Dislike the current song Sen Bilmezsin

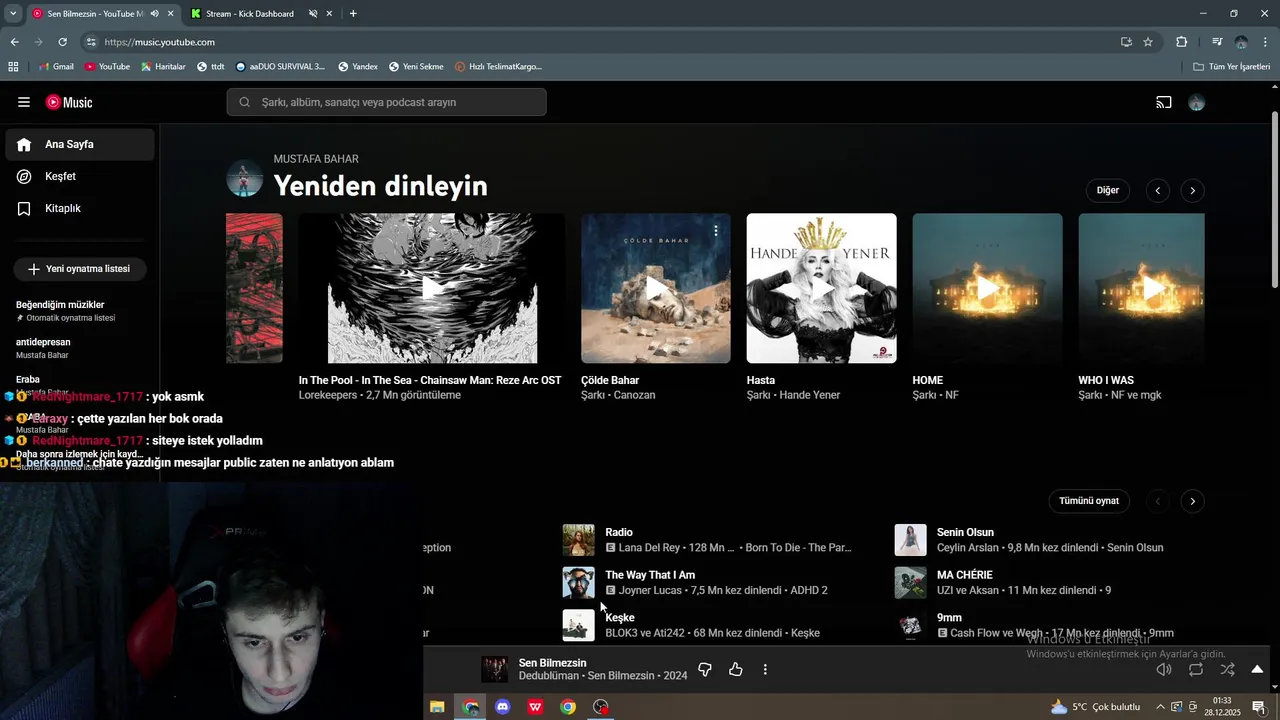pyautogui.click(x=704, y=669)
